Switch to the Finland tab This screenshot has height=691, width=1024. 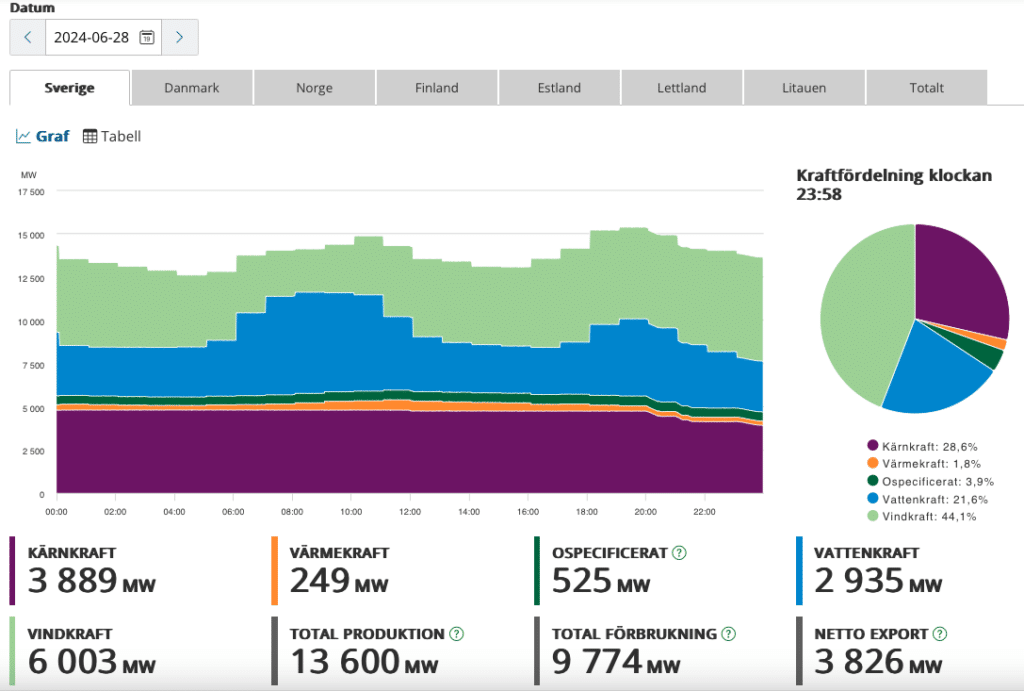[x=437, y=88]
